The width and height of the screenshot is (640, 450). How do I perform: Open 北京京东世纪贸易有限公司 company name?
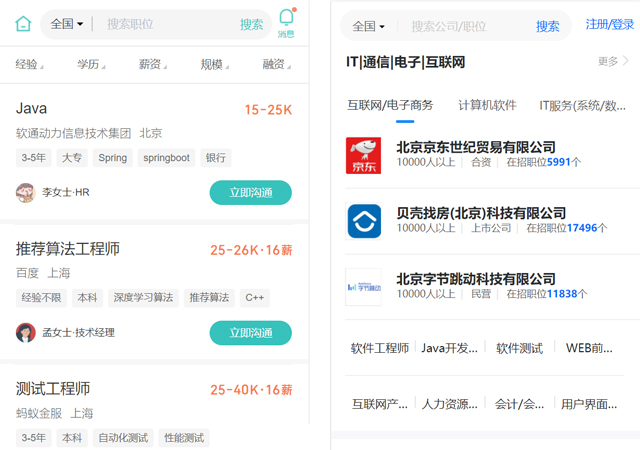tap(476, 147)
